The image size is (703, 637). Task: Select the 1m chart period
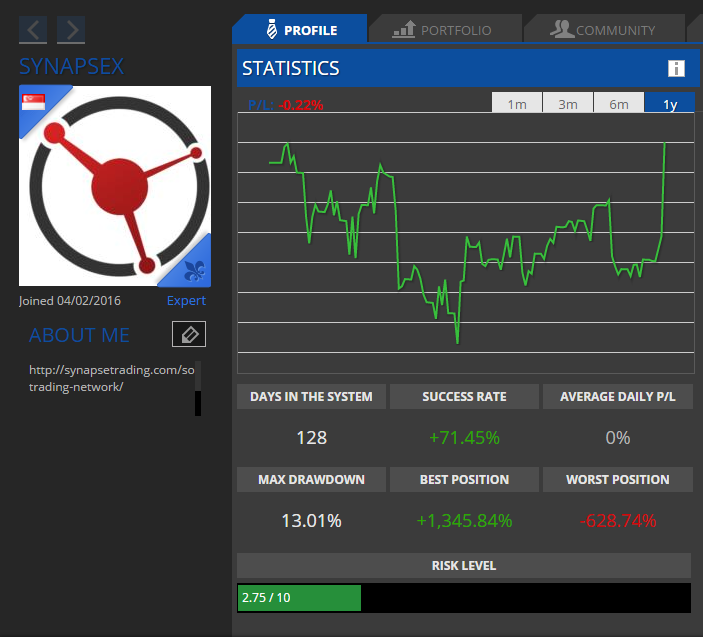517,104
